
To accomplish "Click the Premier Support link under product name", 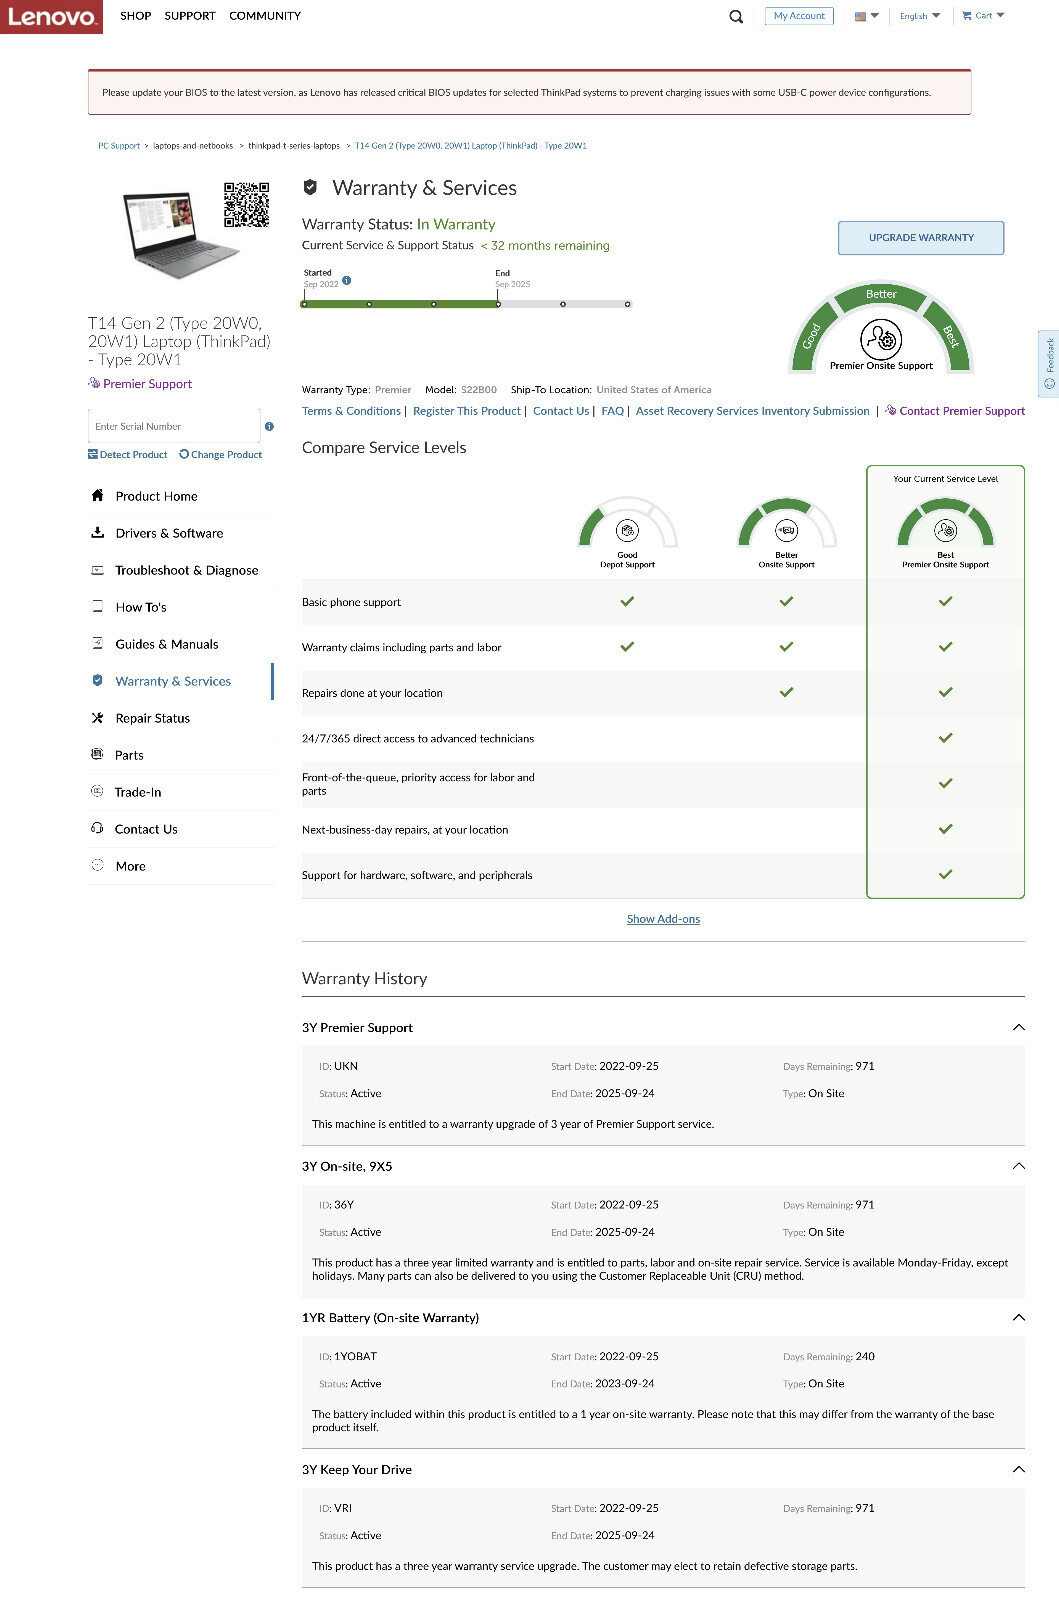I will (x=141, y=384).
